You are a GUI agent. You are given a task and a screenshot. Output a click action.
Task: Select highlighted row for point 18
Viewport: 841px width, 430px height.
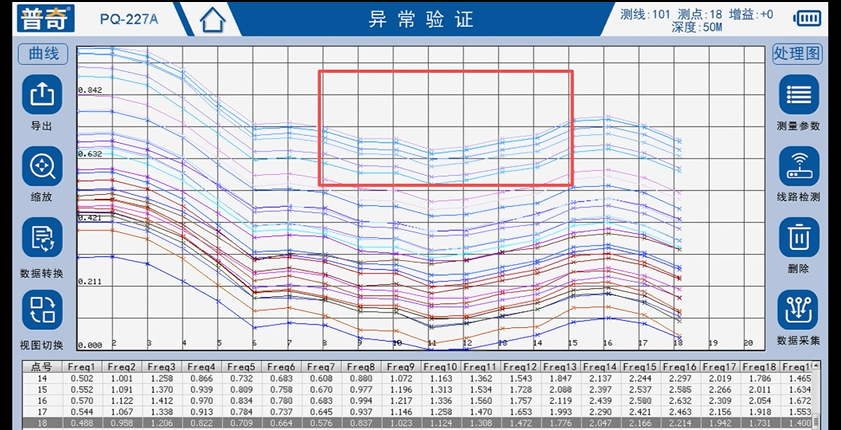pyautogui.click(x=417, y=423)
